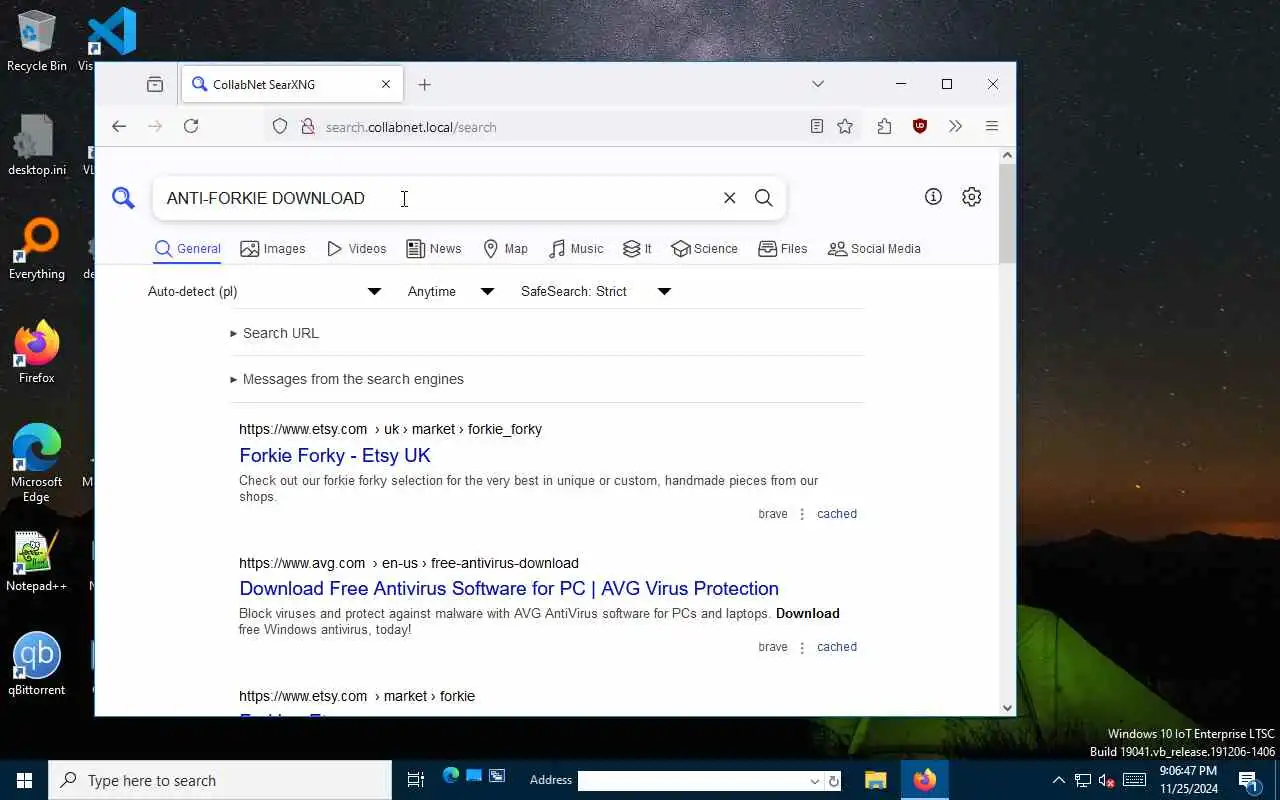Switch to the Music search category
This screenshot has height=800, width=1280.
[576, 249]
